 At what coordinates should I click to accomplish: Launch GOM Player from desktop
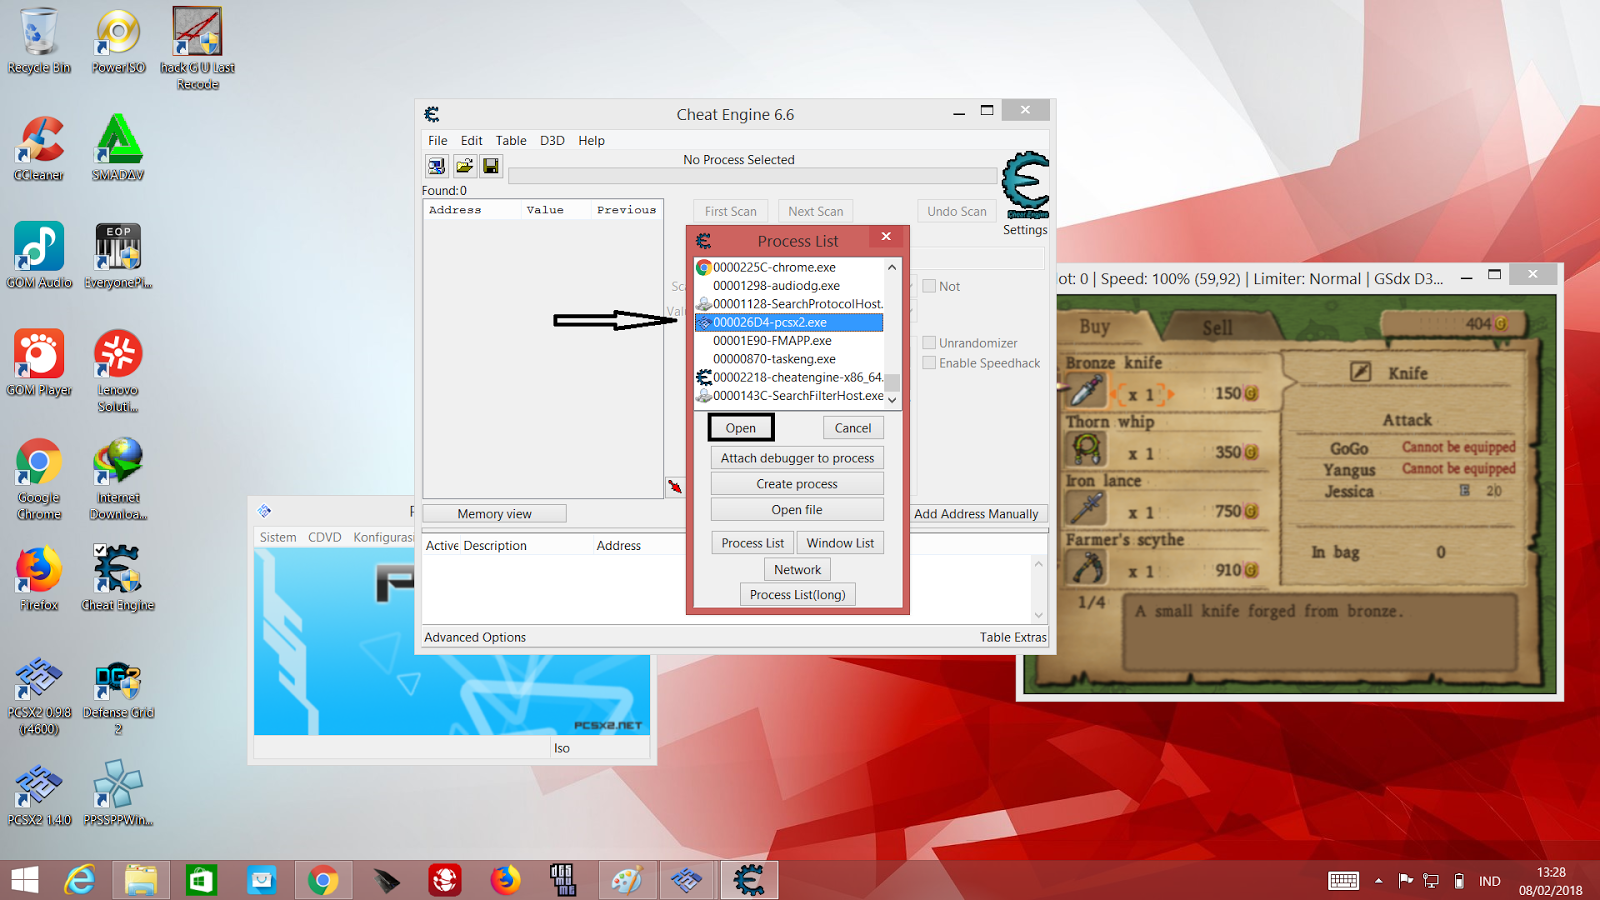[x=39, y=363]
